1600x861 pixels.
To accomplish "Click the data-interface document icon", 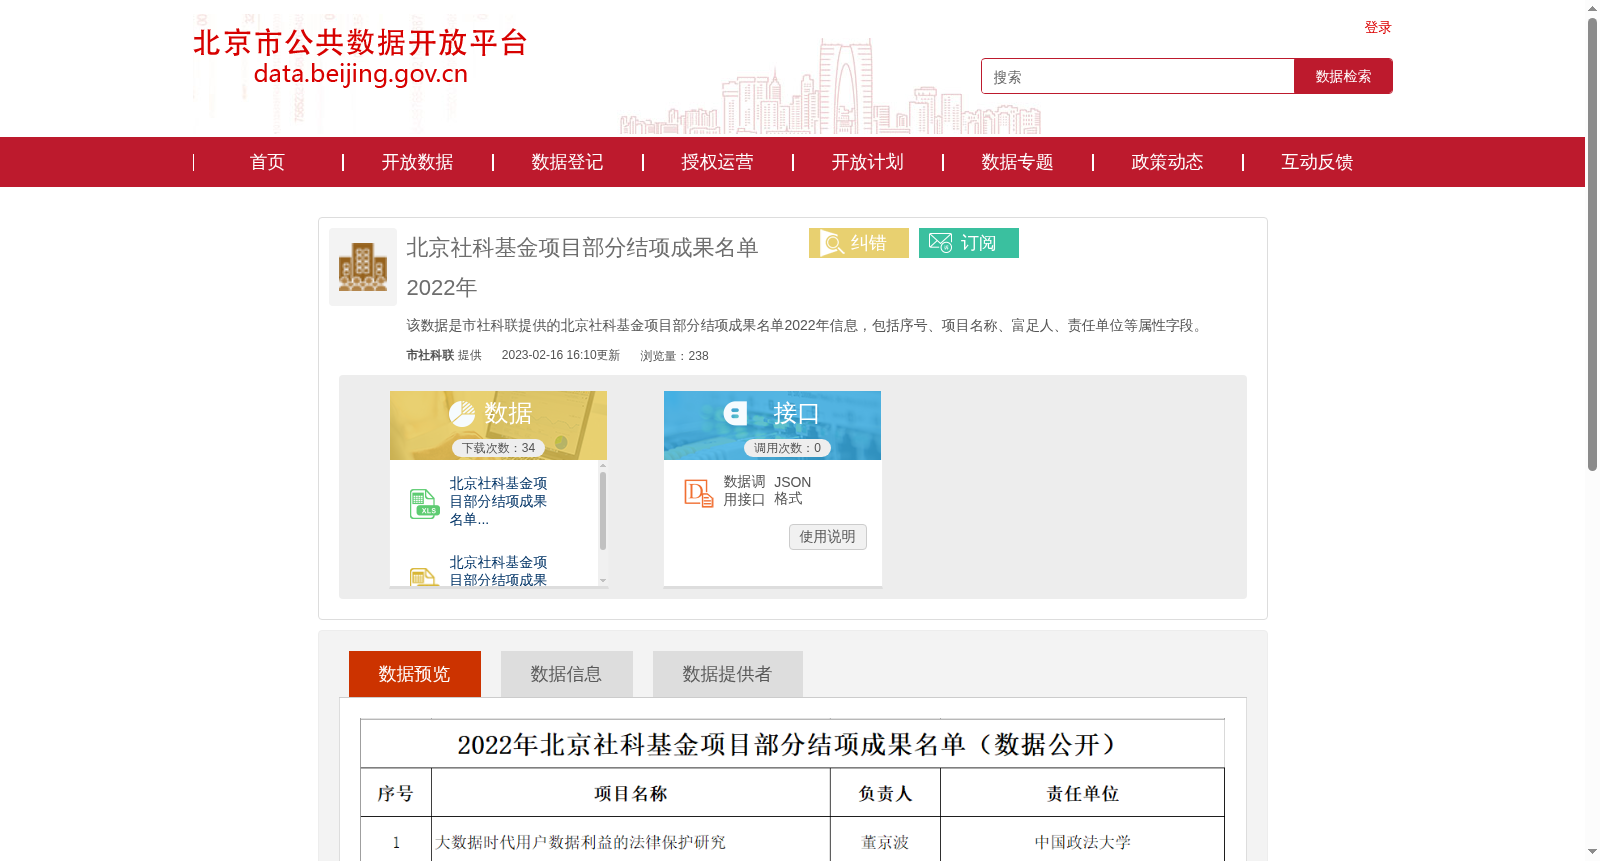I will click(698, 493).
